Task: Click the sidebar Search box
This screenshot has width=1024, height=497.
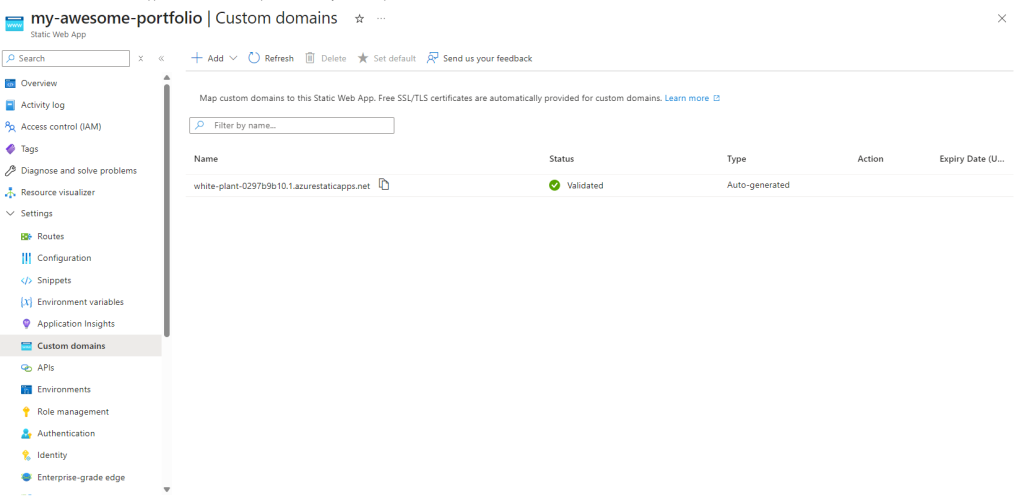Action: coord(68,59)
